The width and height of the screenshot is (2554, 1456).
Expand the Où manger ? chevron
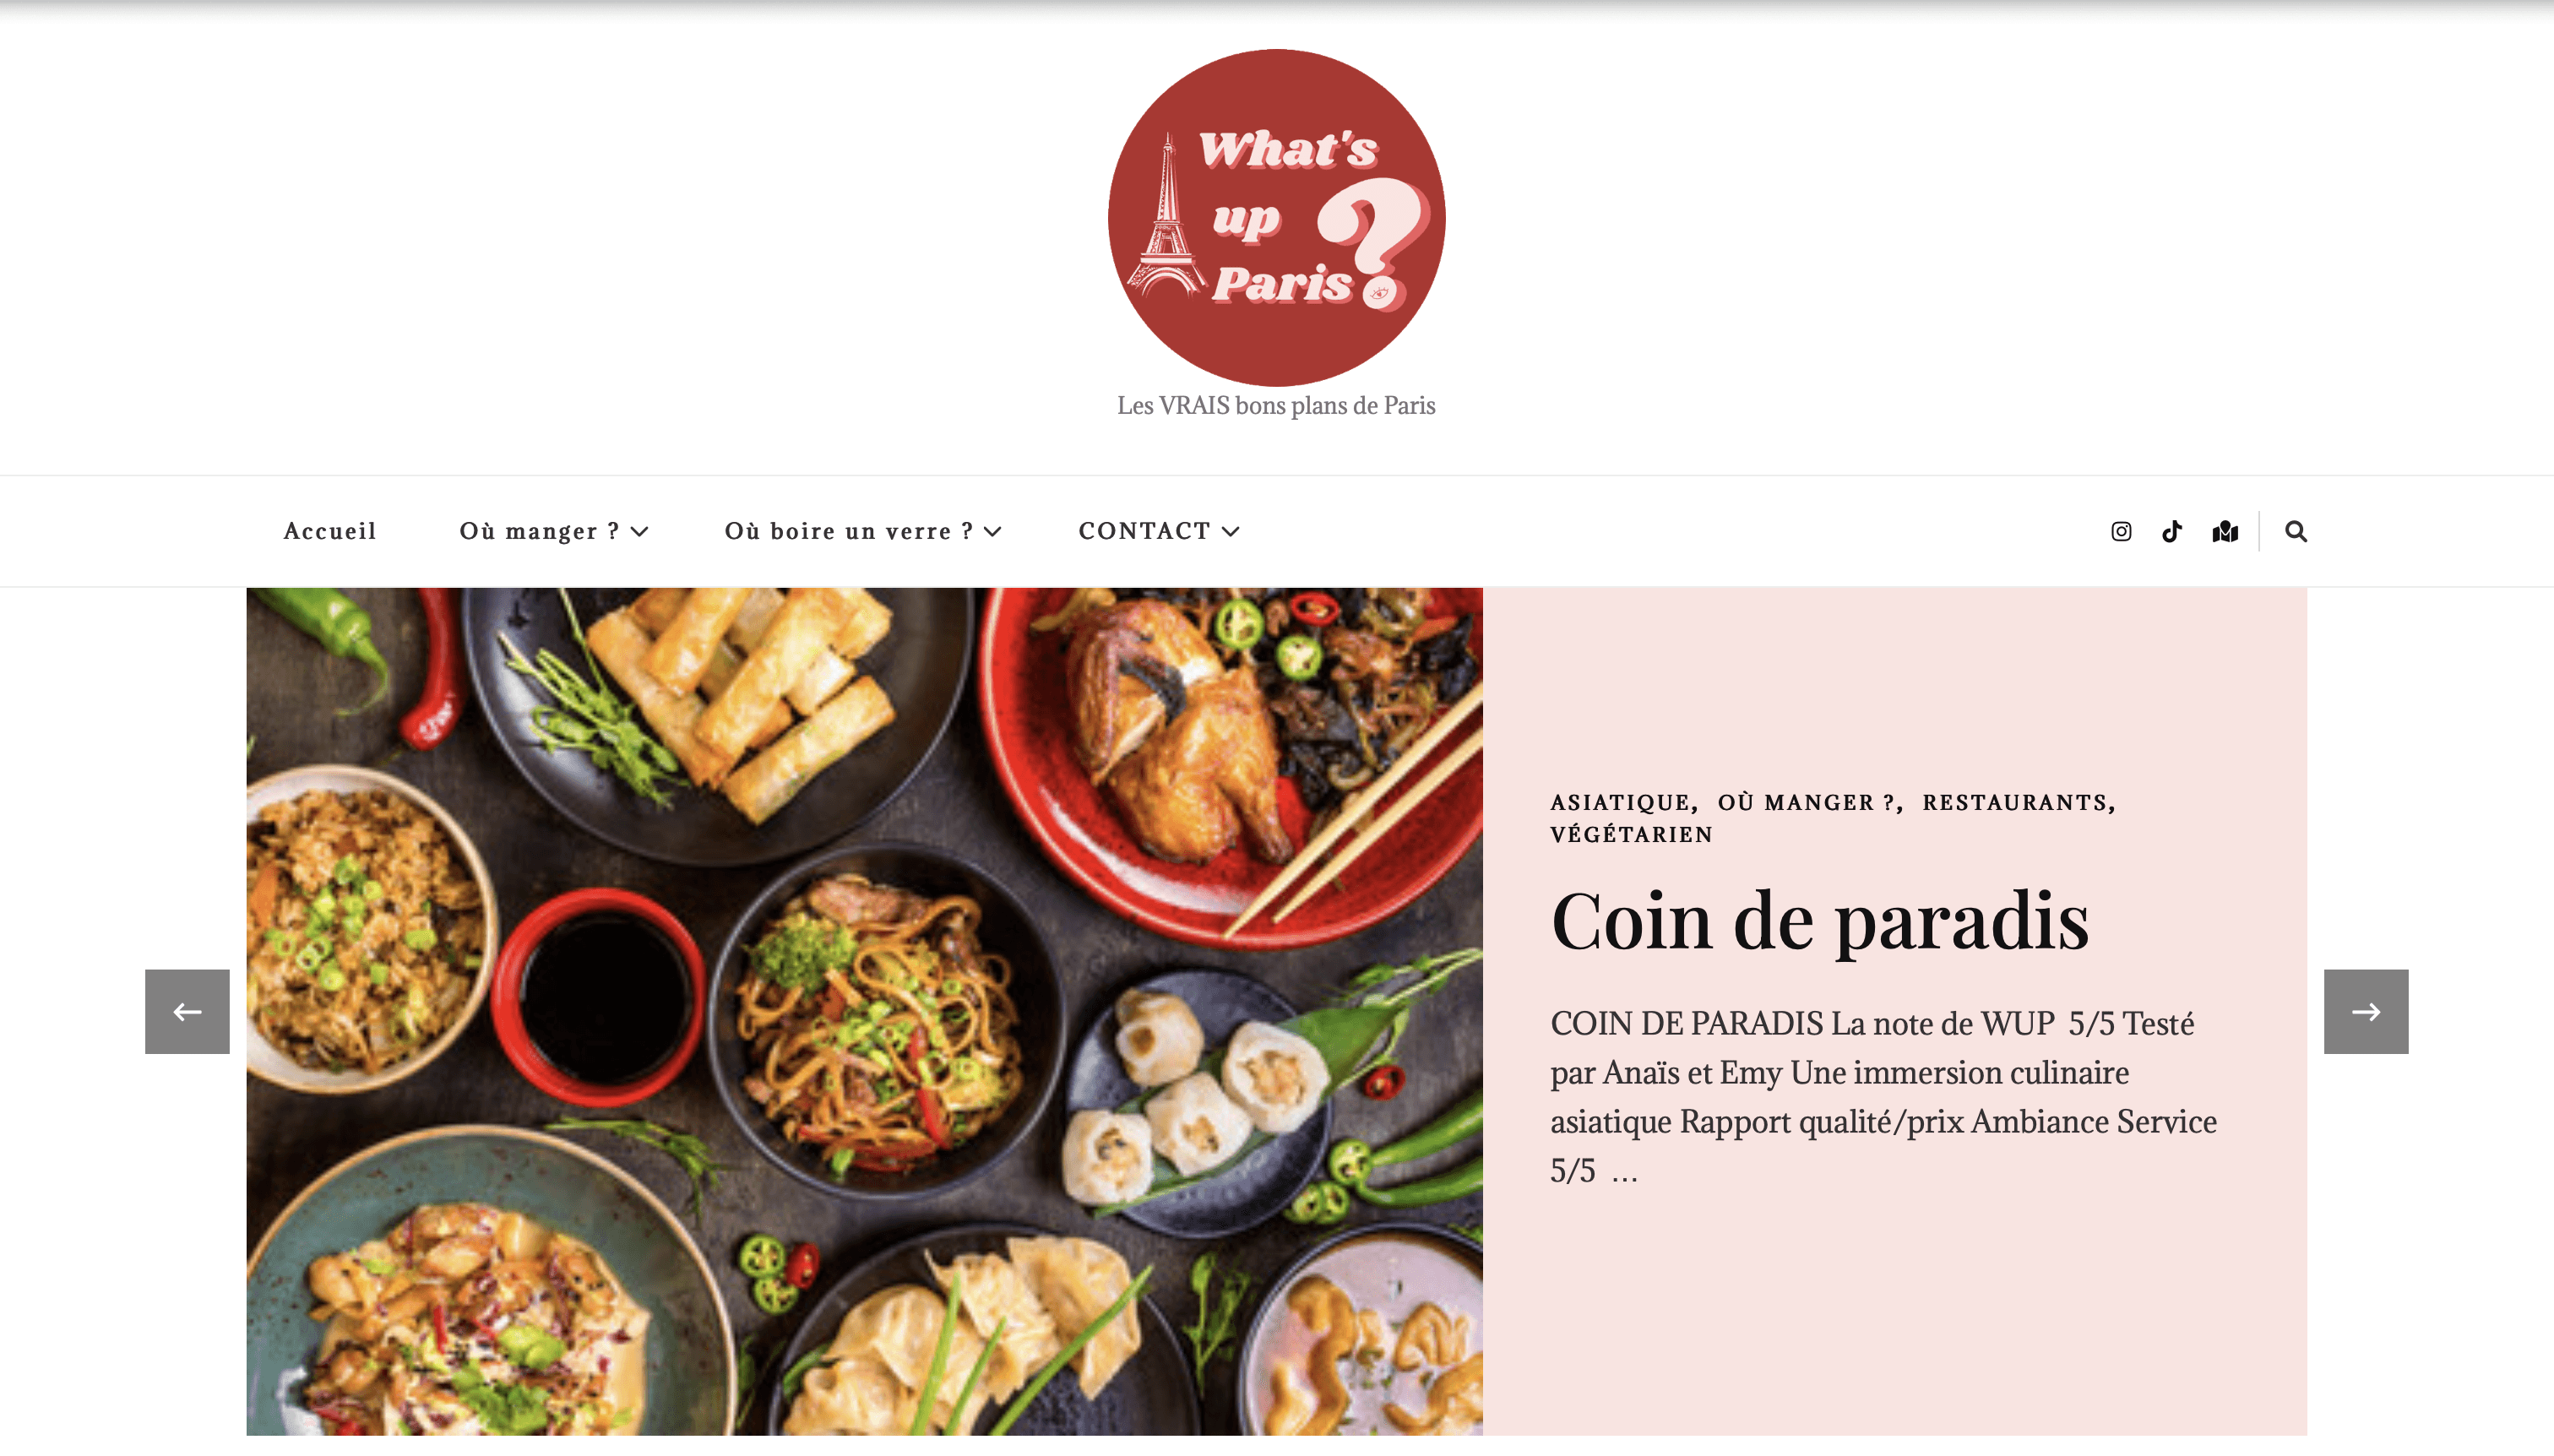click(640, 531)
